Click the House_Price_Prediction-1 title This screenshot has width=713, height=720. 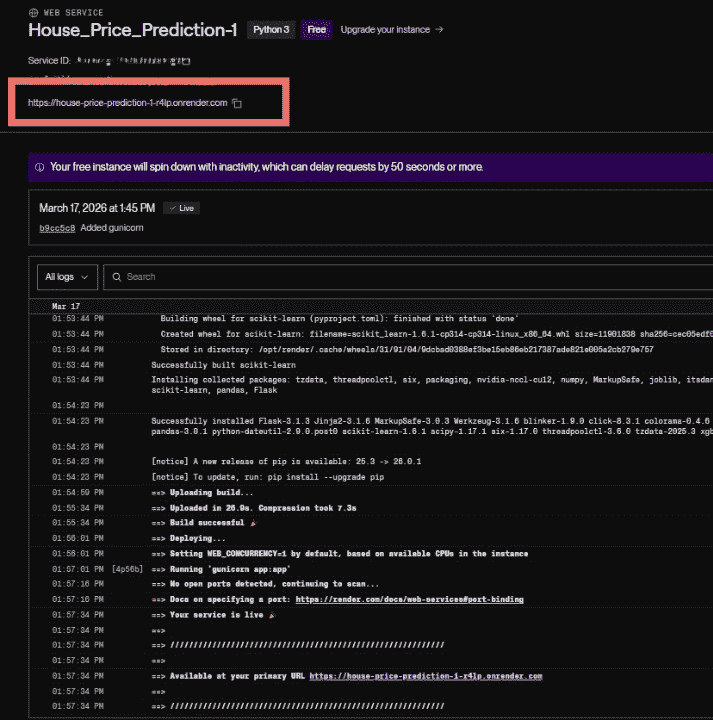coord(133,30)
